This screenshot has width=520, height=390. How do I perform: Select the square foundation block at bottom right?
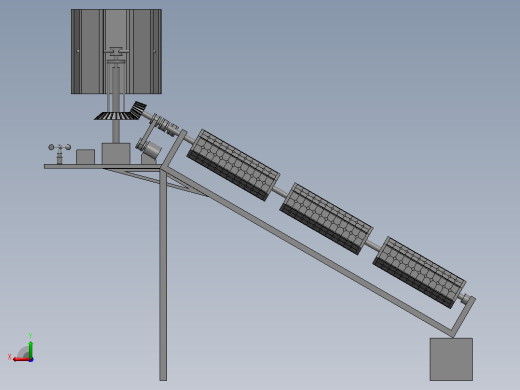pyautogui.click(x=451, y=359)
